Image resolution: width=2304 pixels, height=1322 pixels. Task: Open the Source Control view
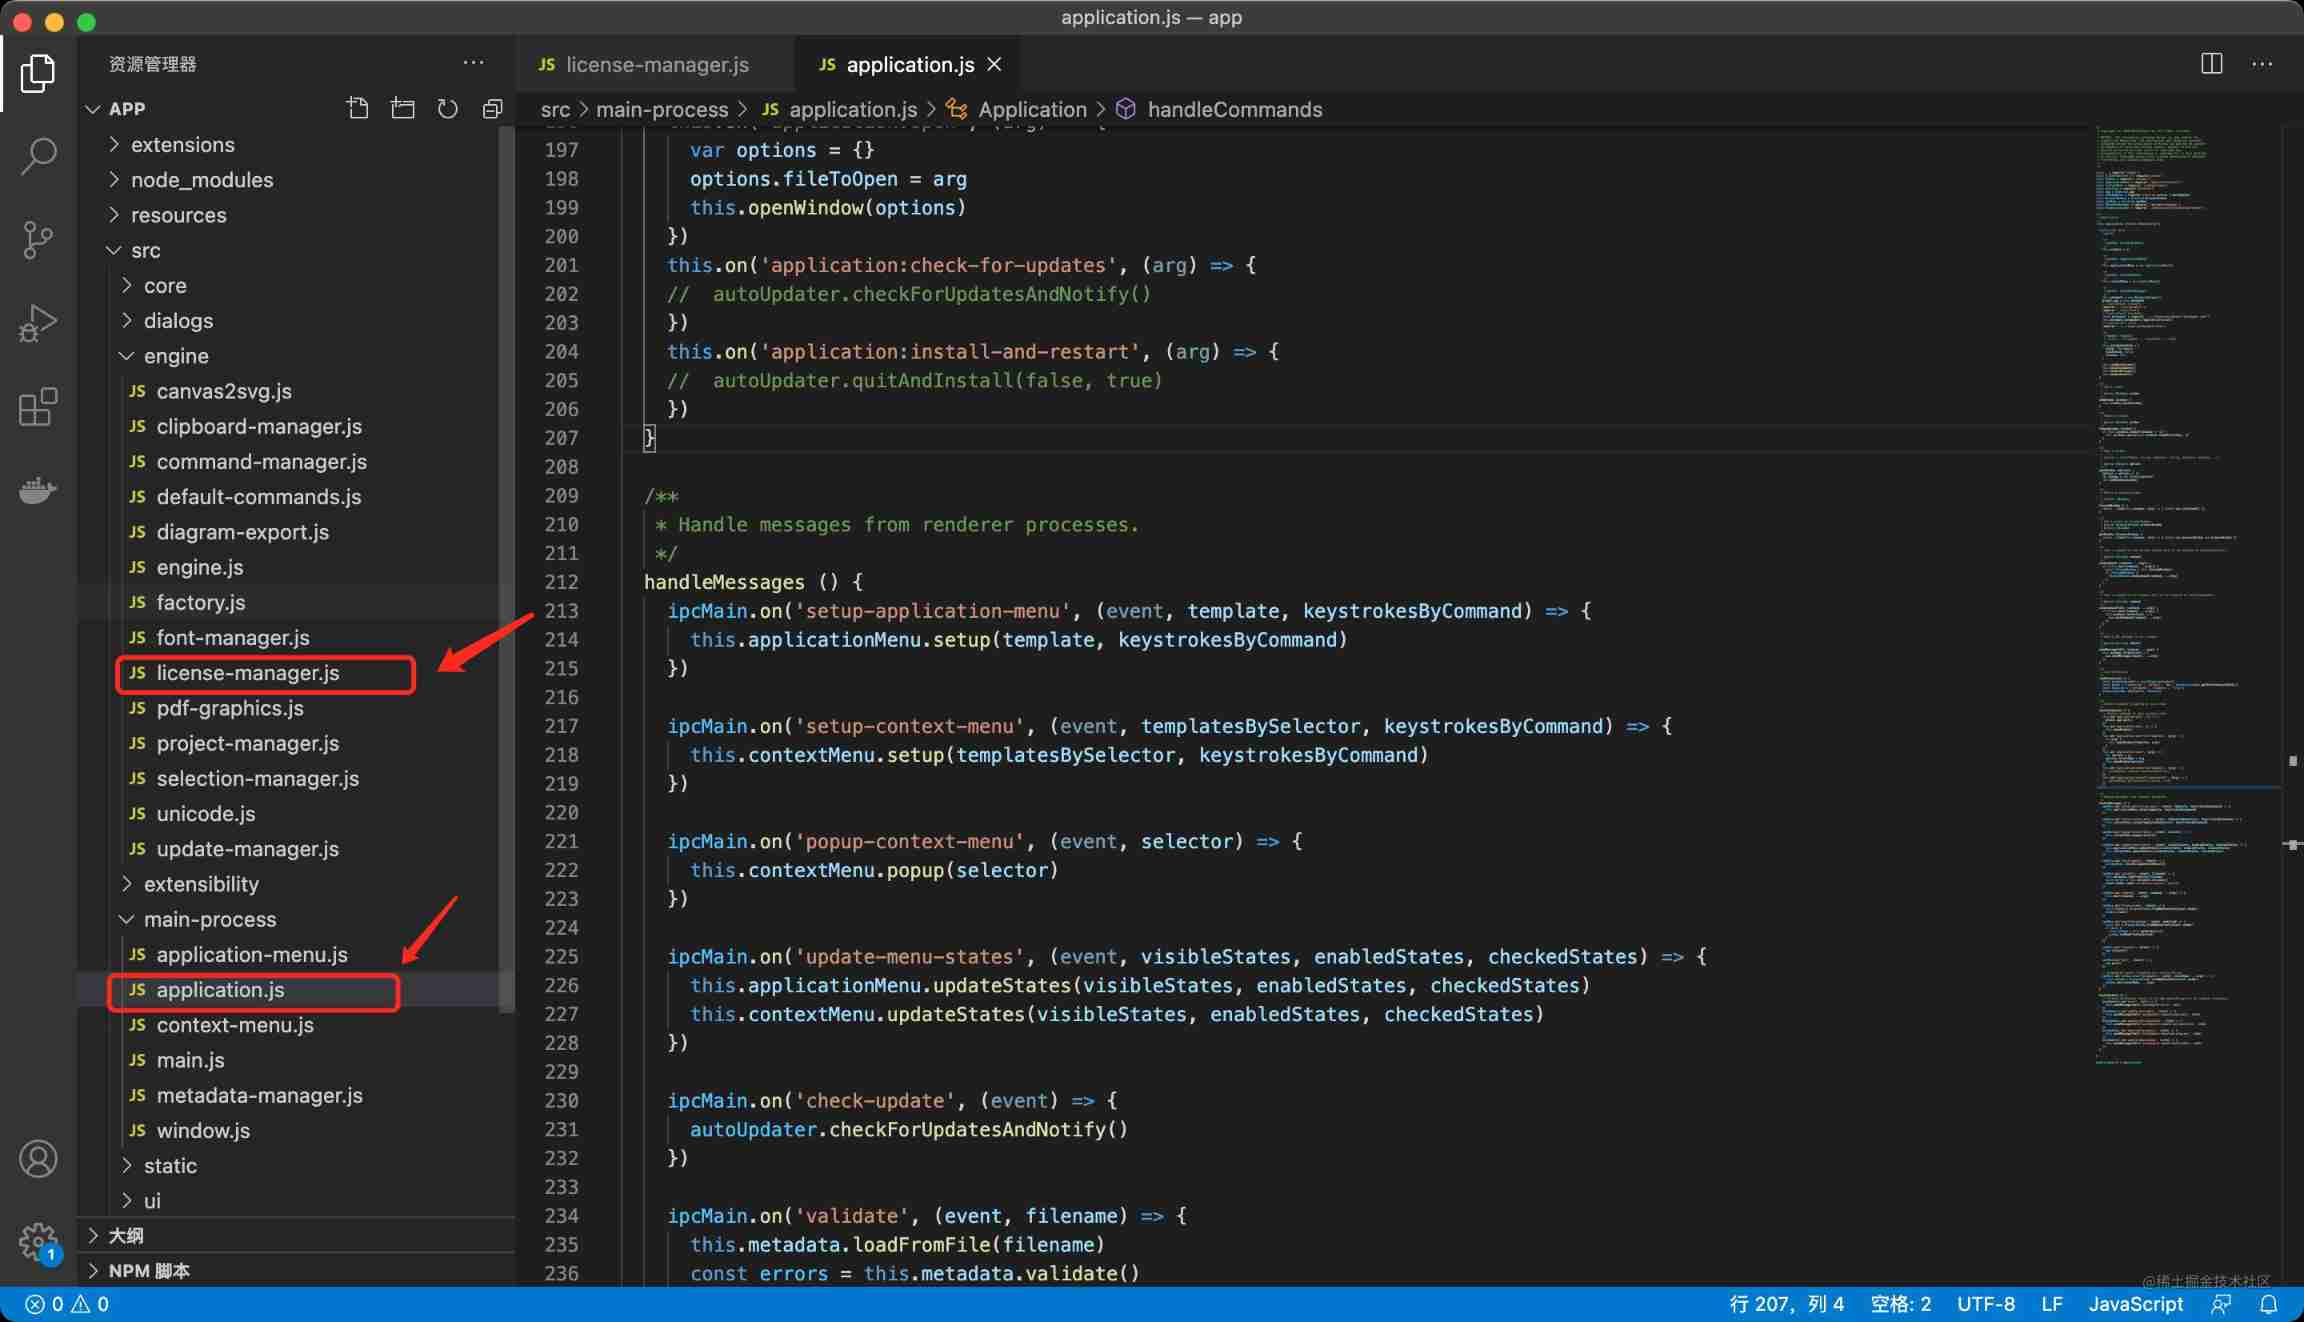coord(38,240)
